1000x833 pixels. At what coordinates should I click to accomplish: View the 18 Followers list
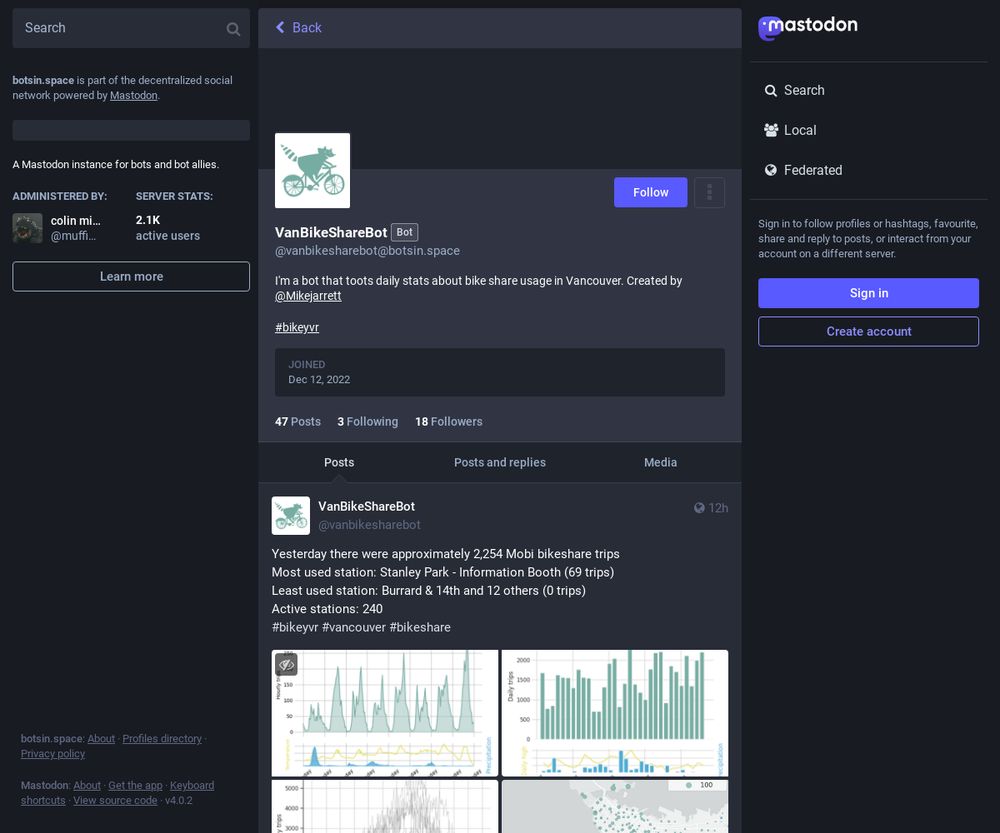449,422
